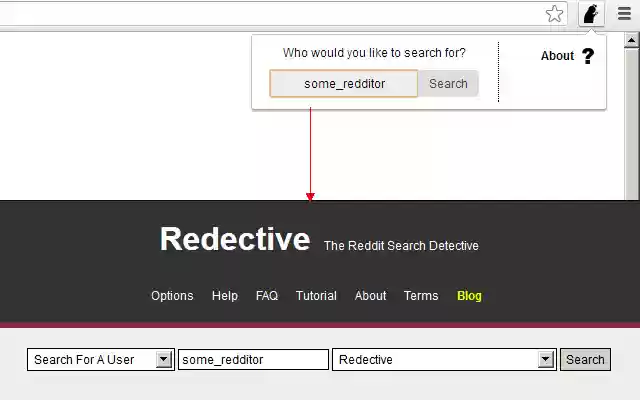Open the browser hamburger menu
This screenshot has height=400, width=640.
624,13
